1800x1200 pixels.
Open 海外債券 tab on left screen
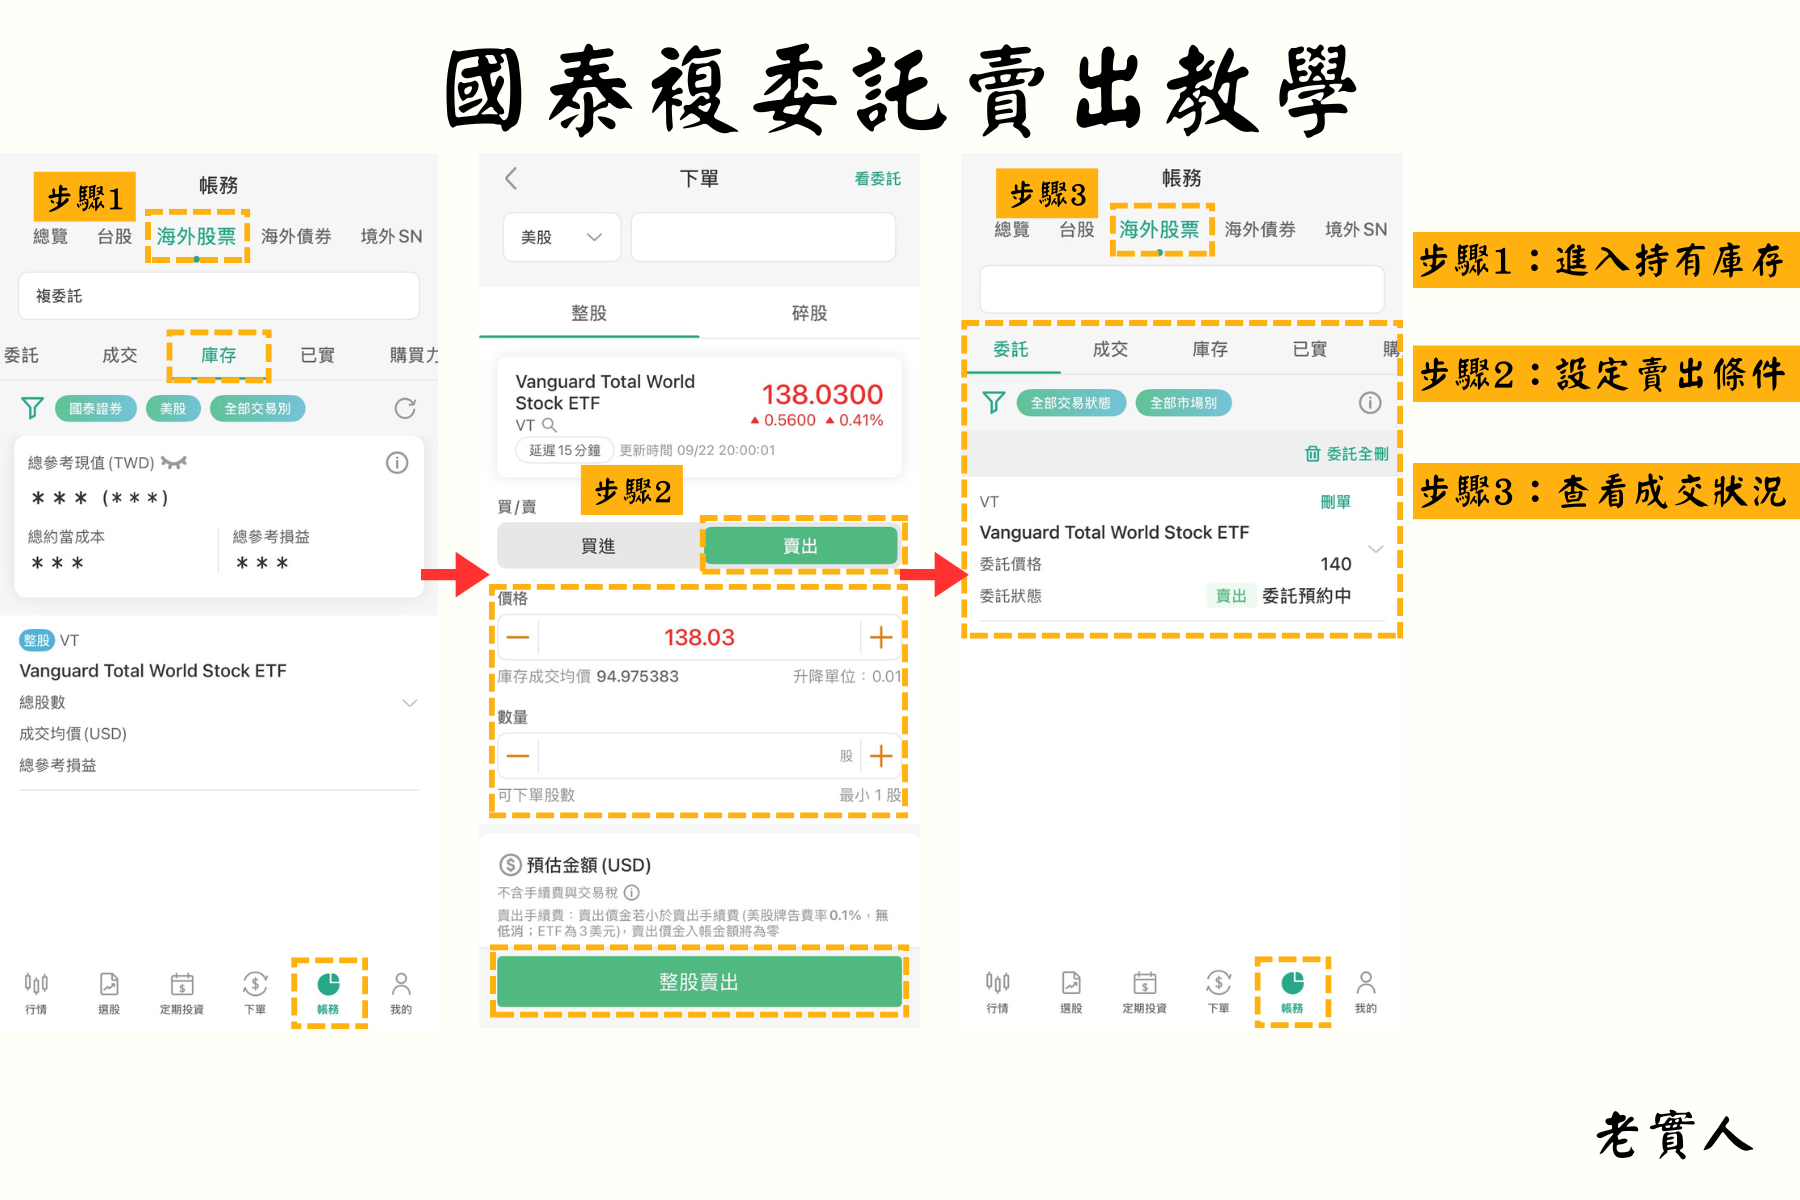point(296,236)
